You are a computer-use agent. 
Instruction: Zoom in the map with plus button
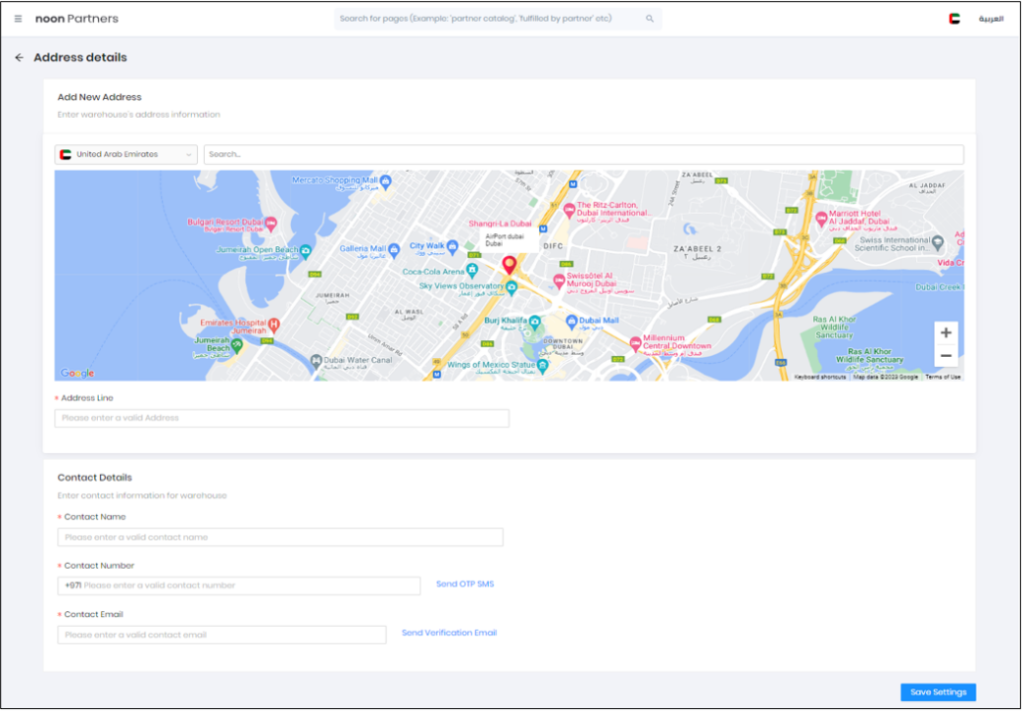[x=946, y=333]
